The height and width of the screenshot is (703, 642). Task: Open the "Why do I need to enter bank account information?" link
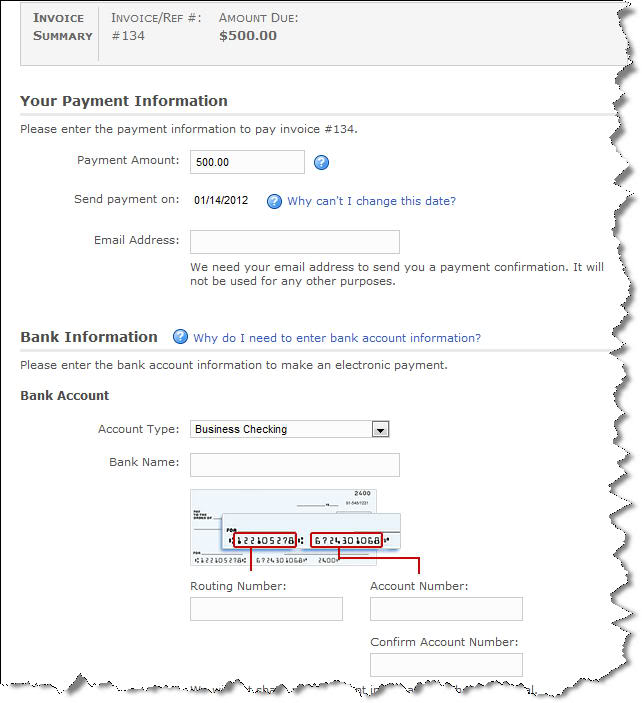[337, 338]
